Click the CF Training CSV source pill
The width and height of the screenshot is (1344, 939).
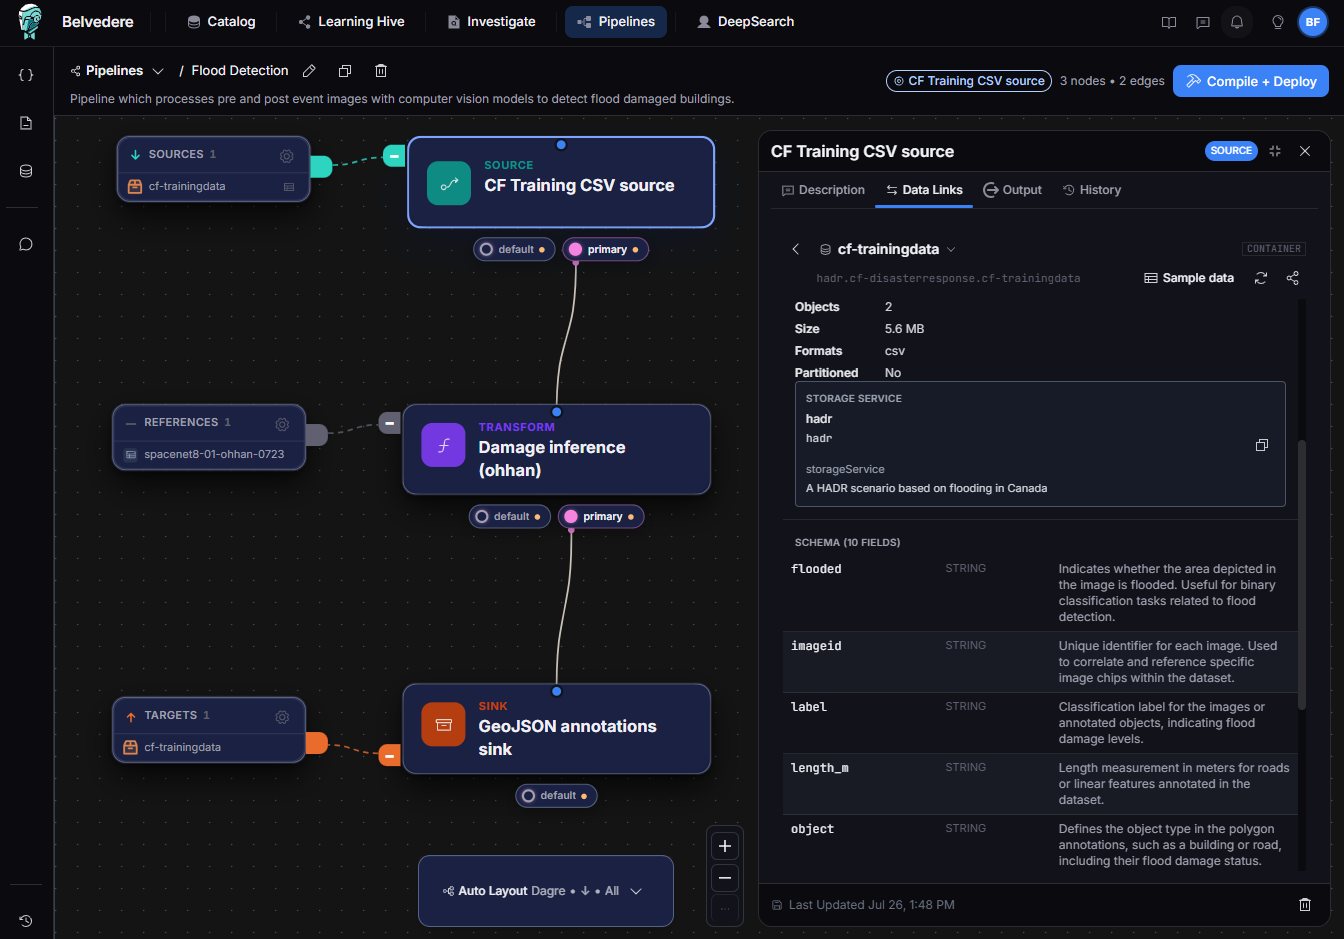[x=969, y=81]
